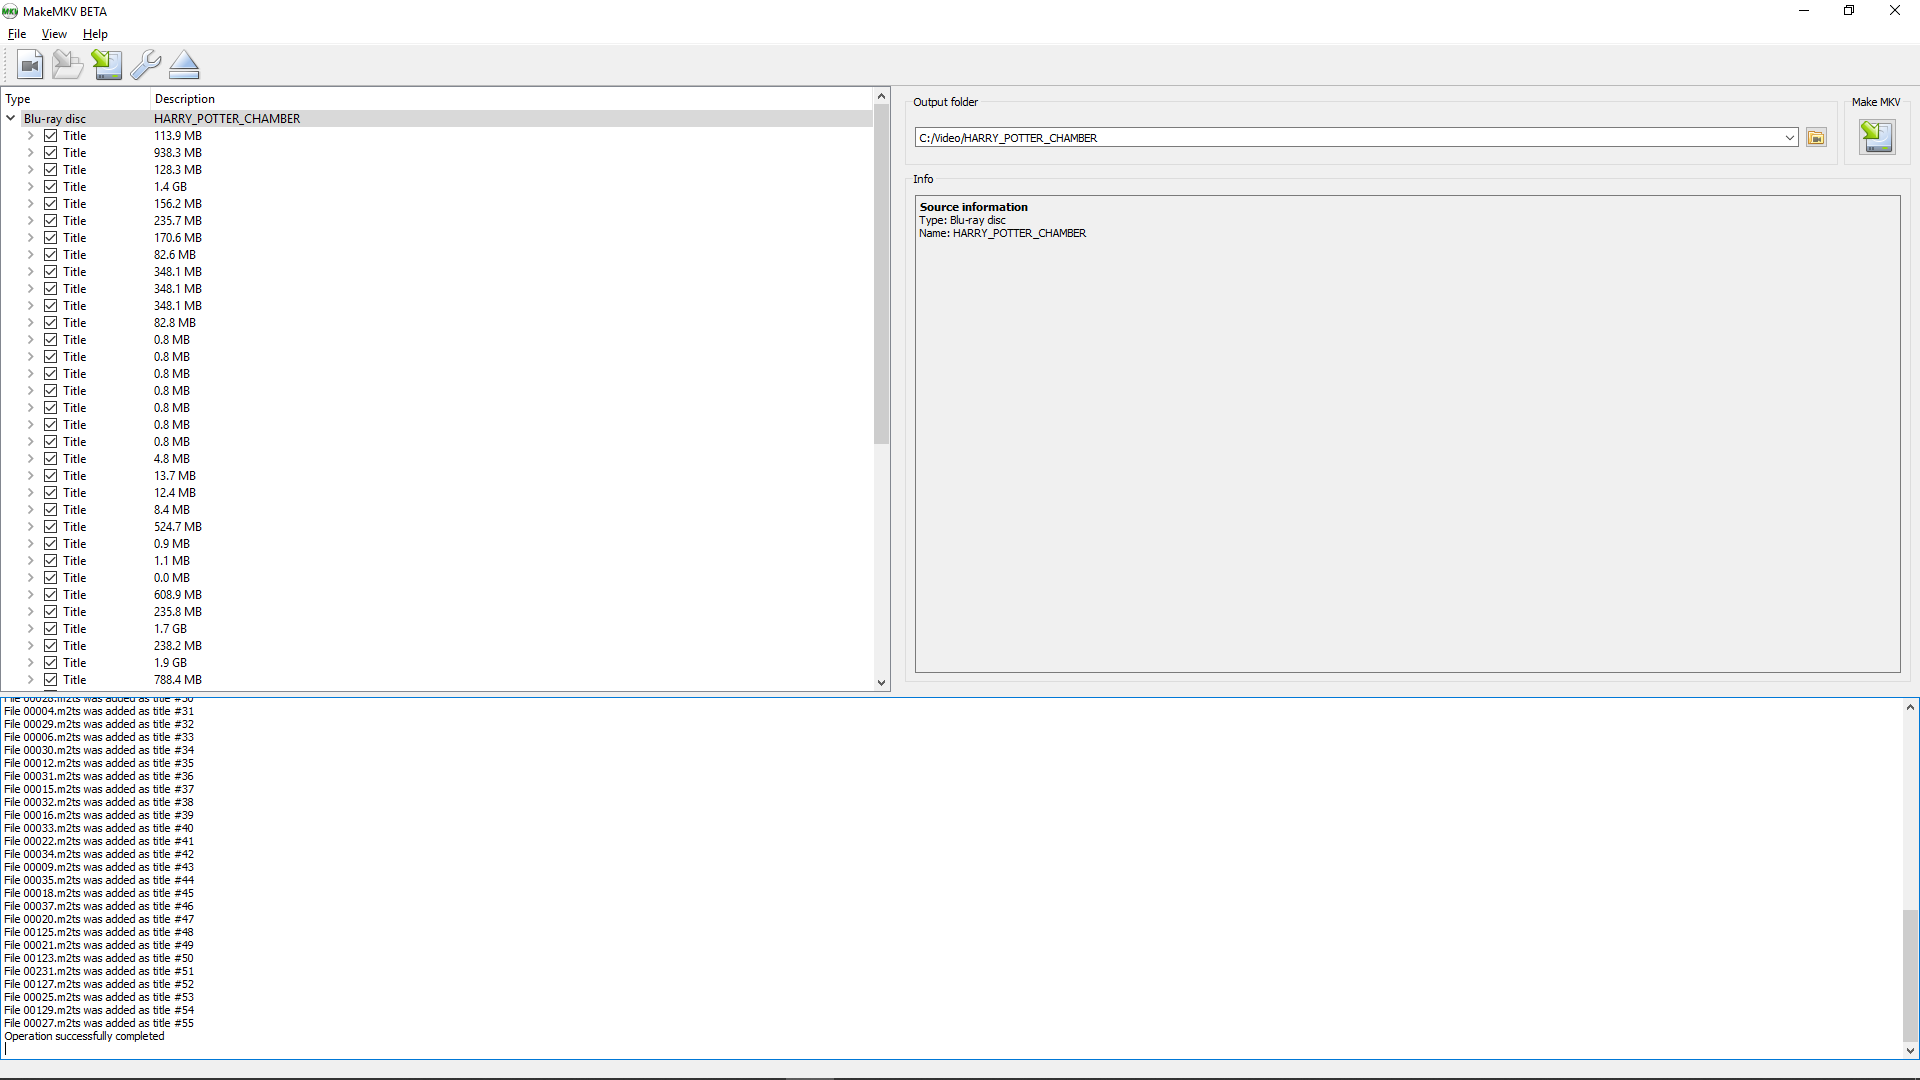Uncheck the 788.4 MB title checkbox
This screenshot has height=1080, width=1920.
coord(50,680)
